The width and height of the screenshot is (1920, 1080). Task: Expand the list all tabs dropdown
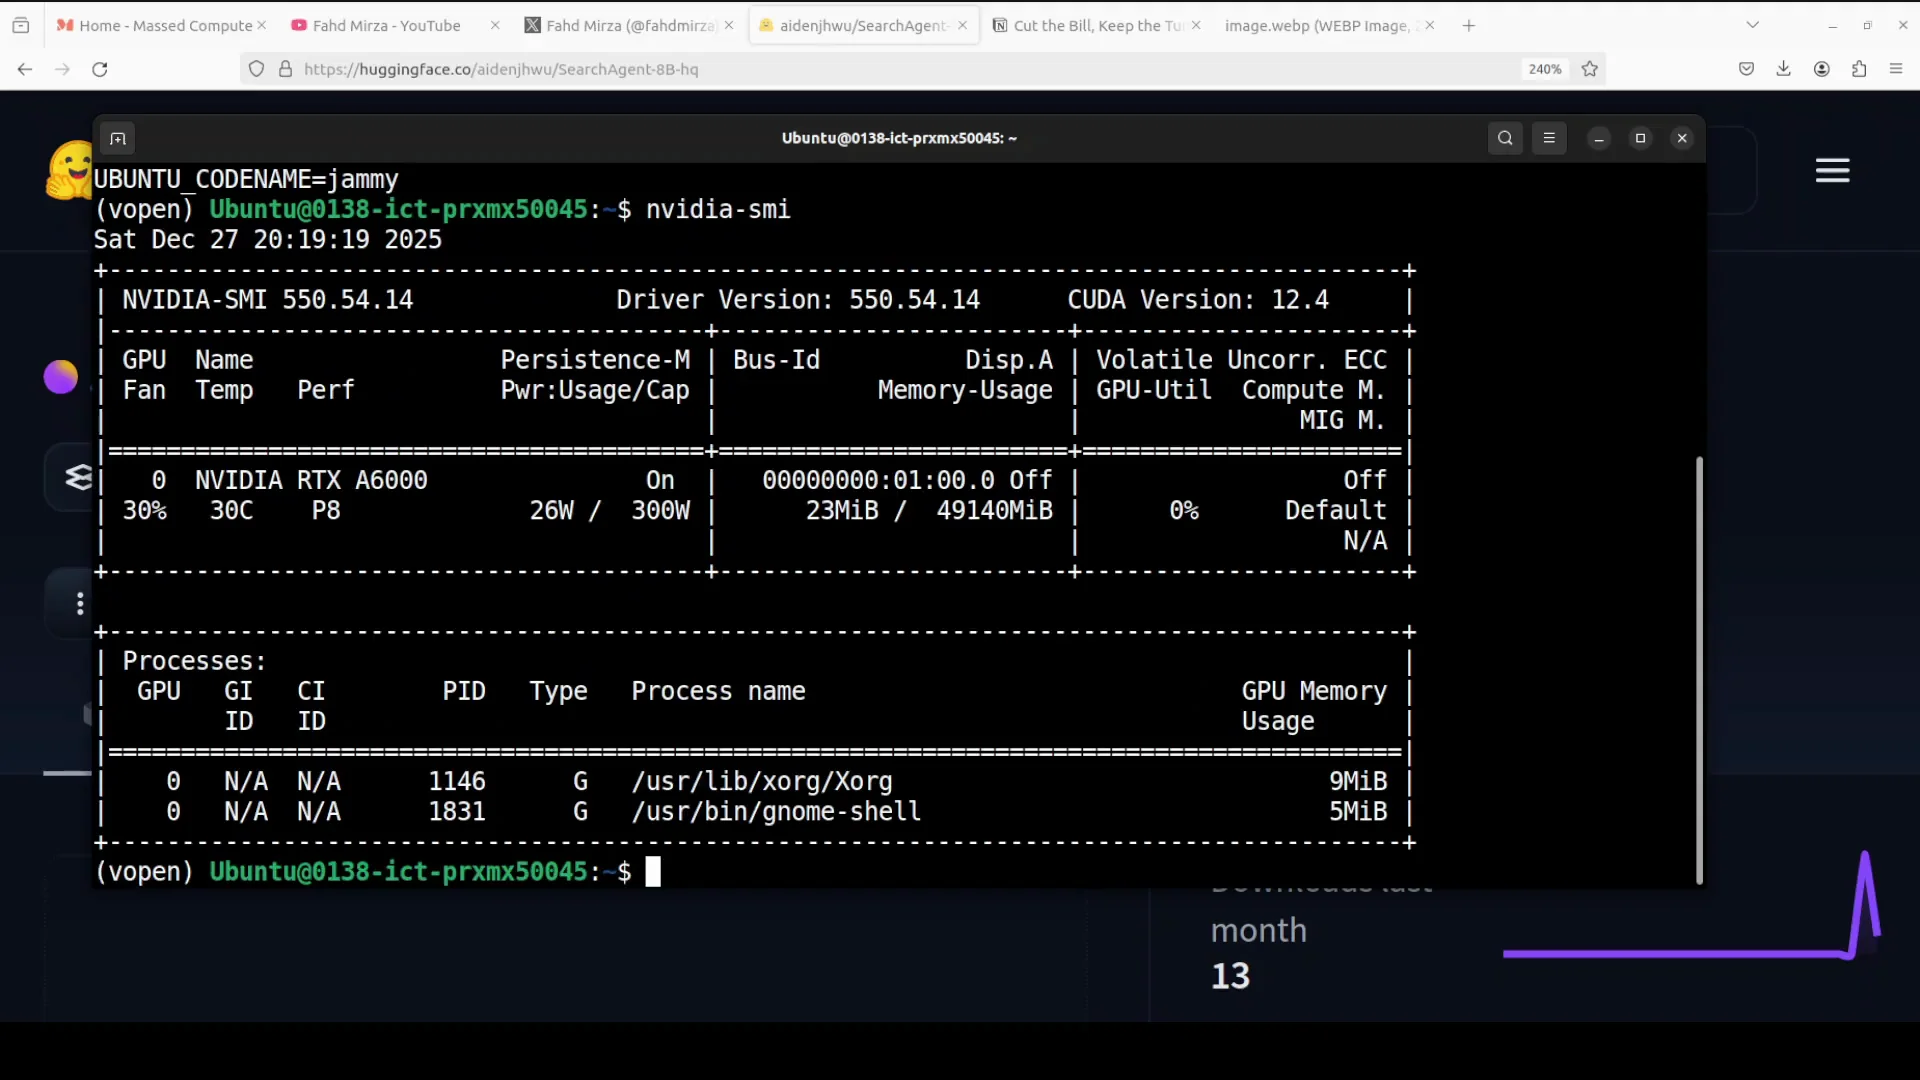pyautogui.click(x=1752, y=25)
